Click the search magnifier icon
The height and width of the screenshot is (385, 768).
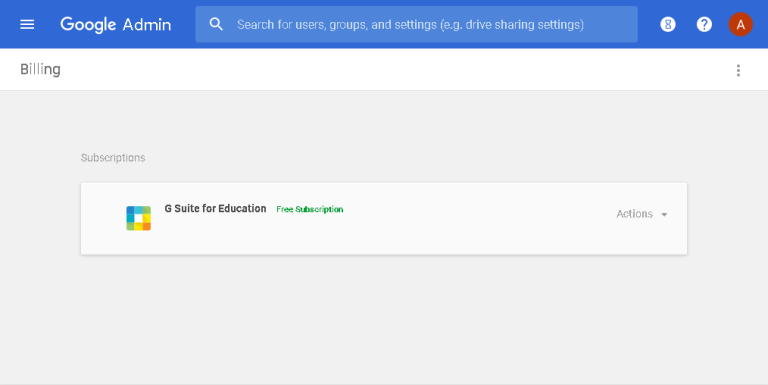point(216,24)
